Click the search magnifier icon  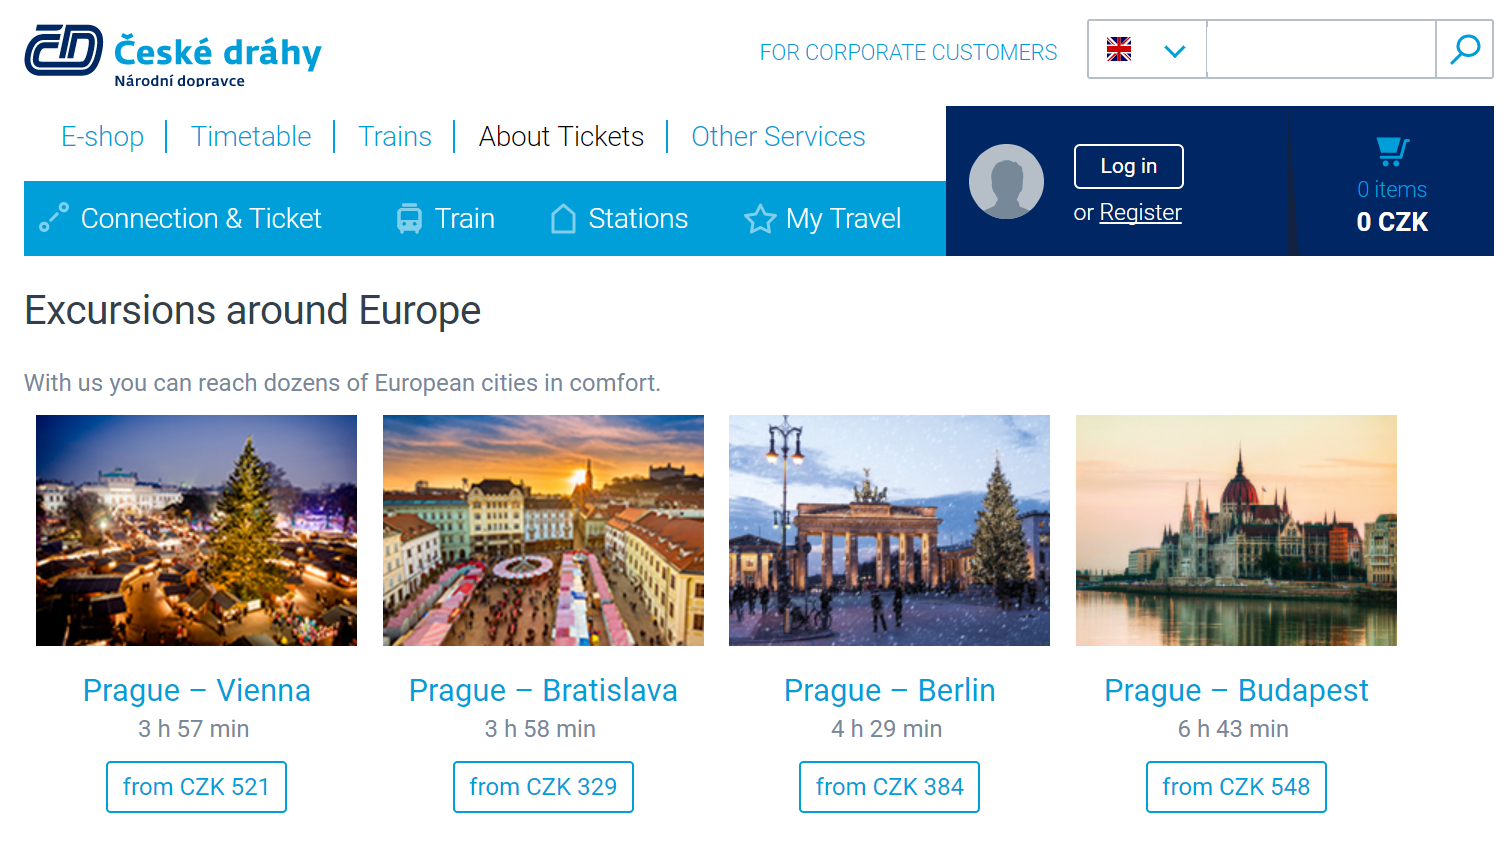1465,49
